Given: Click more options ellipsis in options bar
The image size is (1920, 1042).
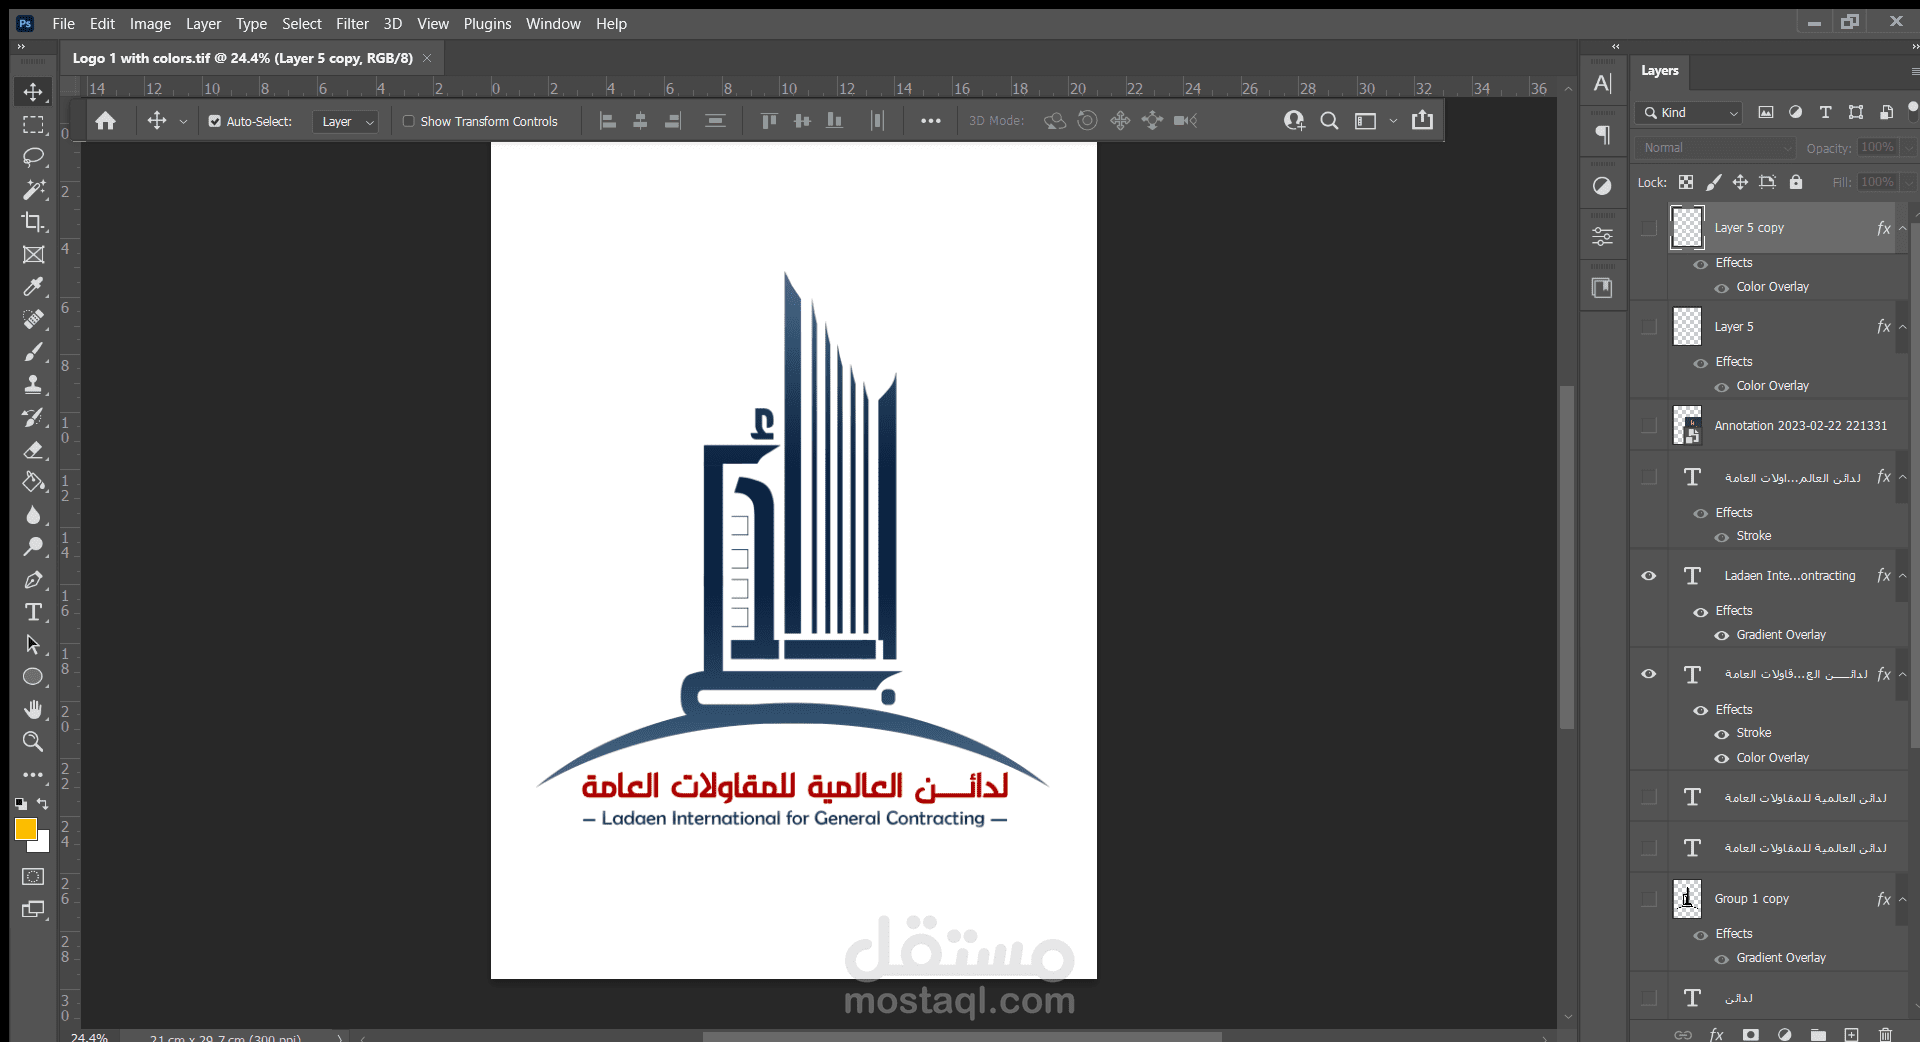Looking at the screenshot, I should point(931,121).
